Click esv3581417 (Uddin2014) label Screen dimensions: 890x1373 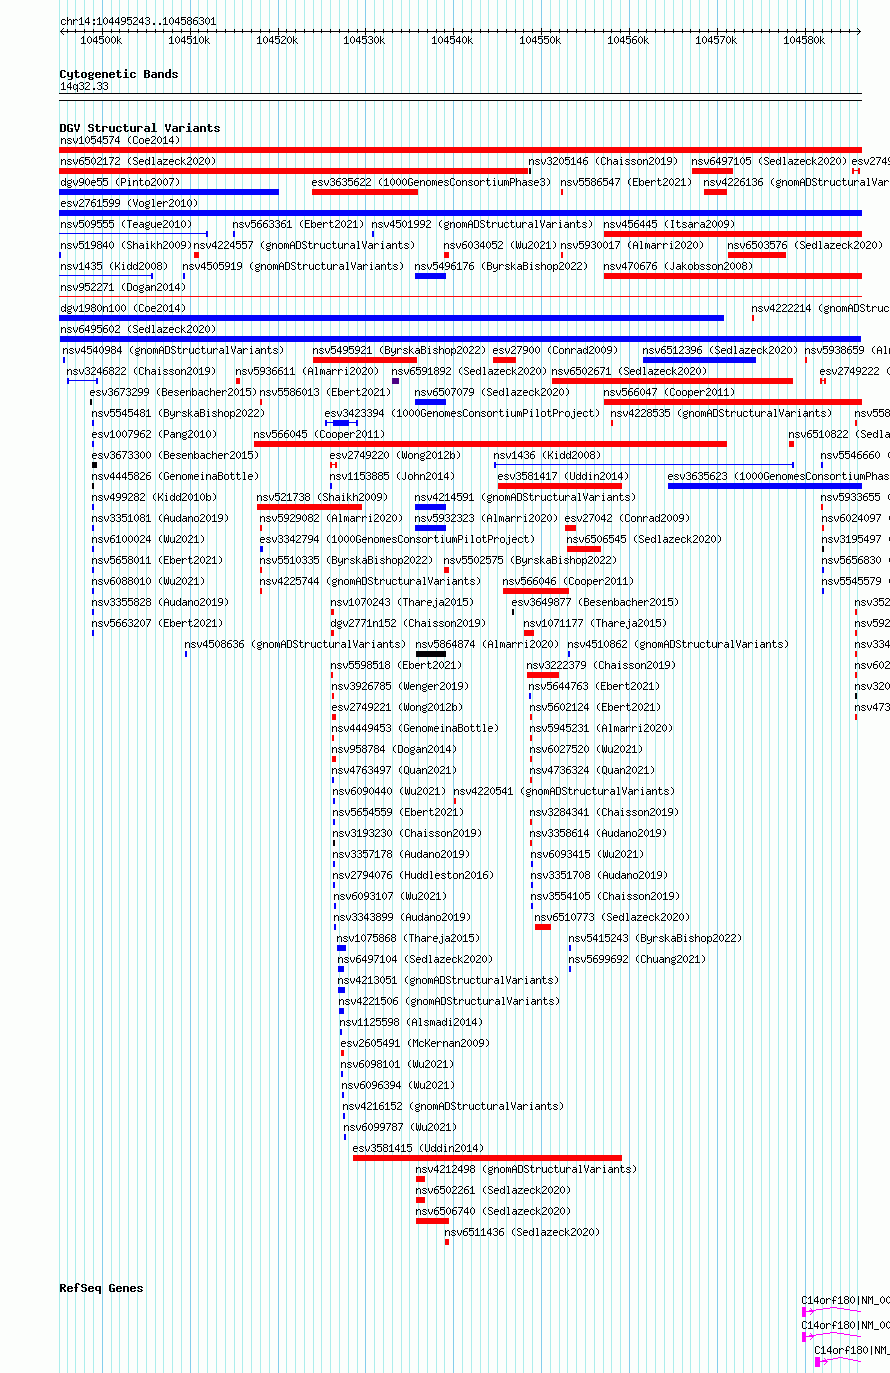point(563,476)
